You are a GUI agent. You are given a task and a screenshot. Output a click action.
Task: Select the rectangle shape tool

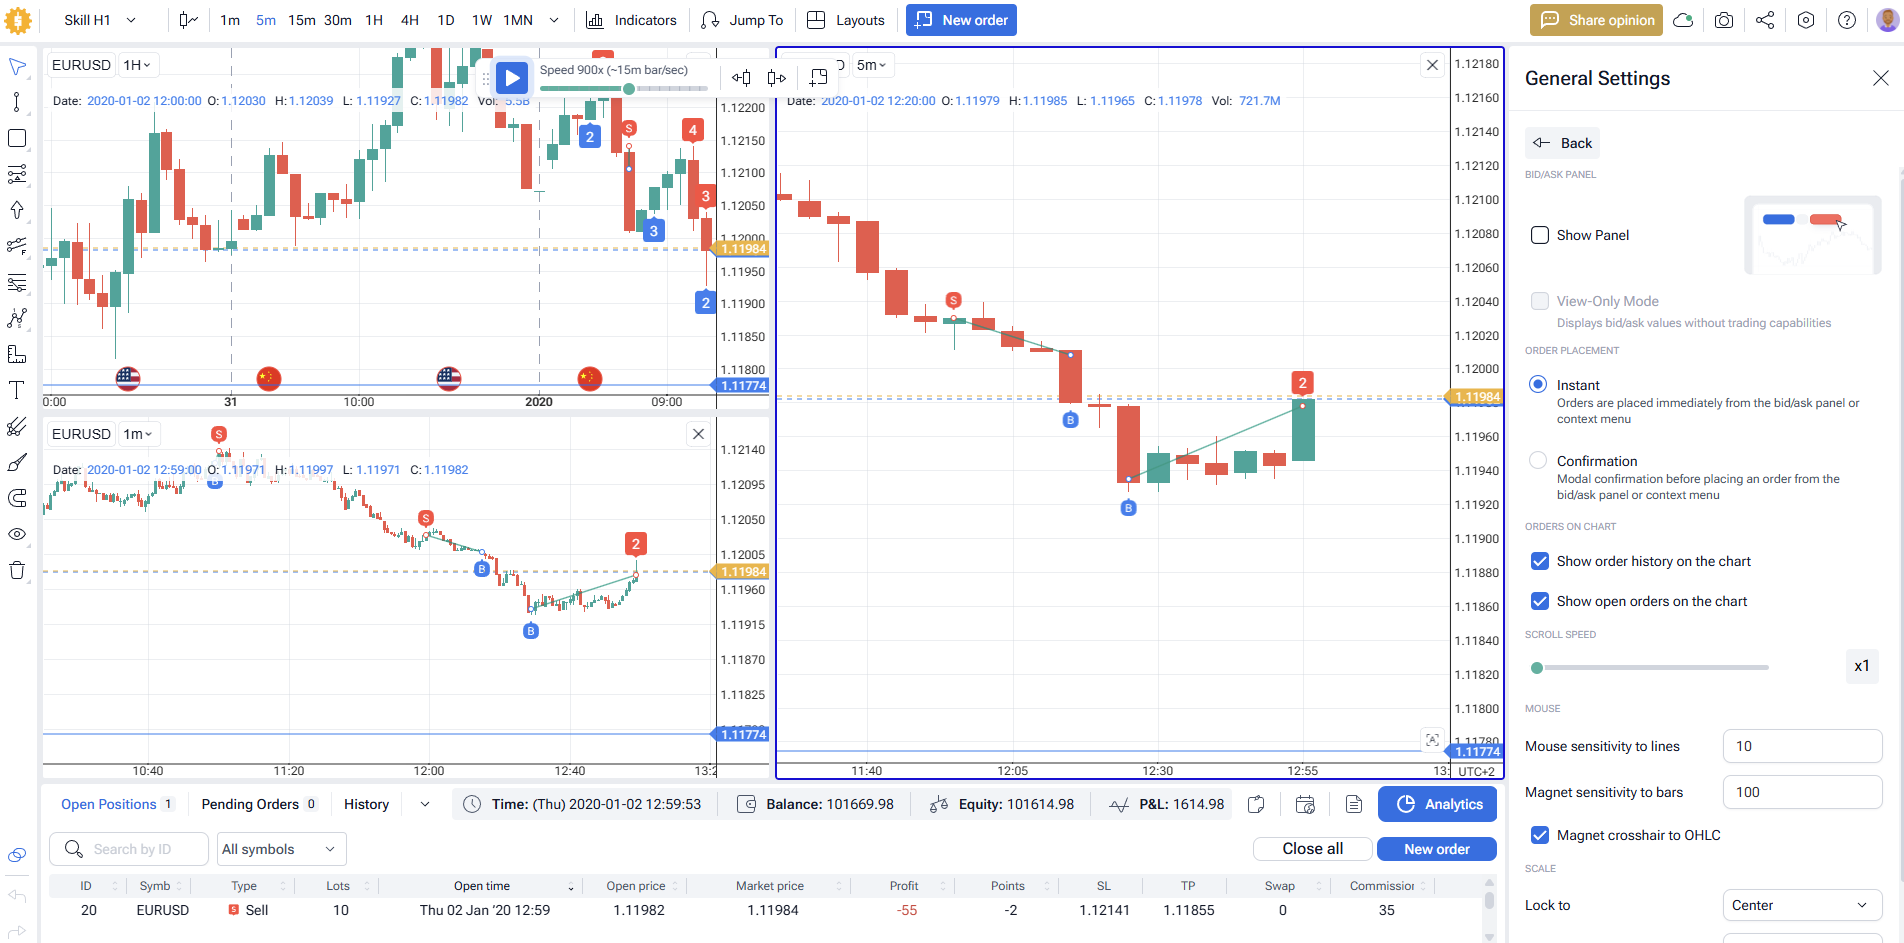(17, 138)
